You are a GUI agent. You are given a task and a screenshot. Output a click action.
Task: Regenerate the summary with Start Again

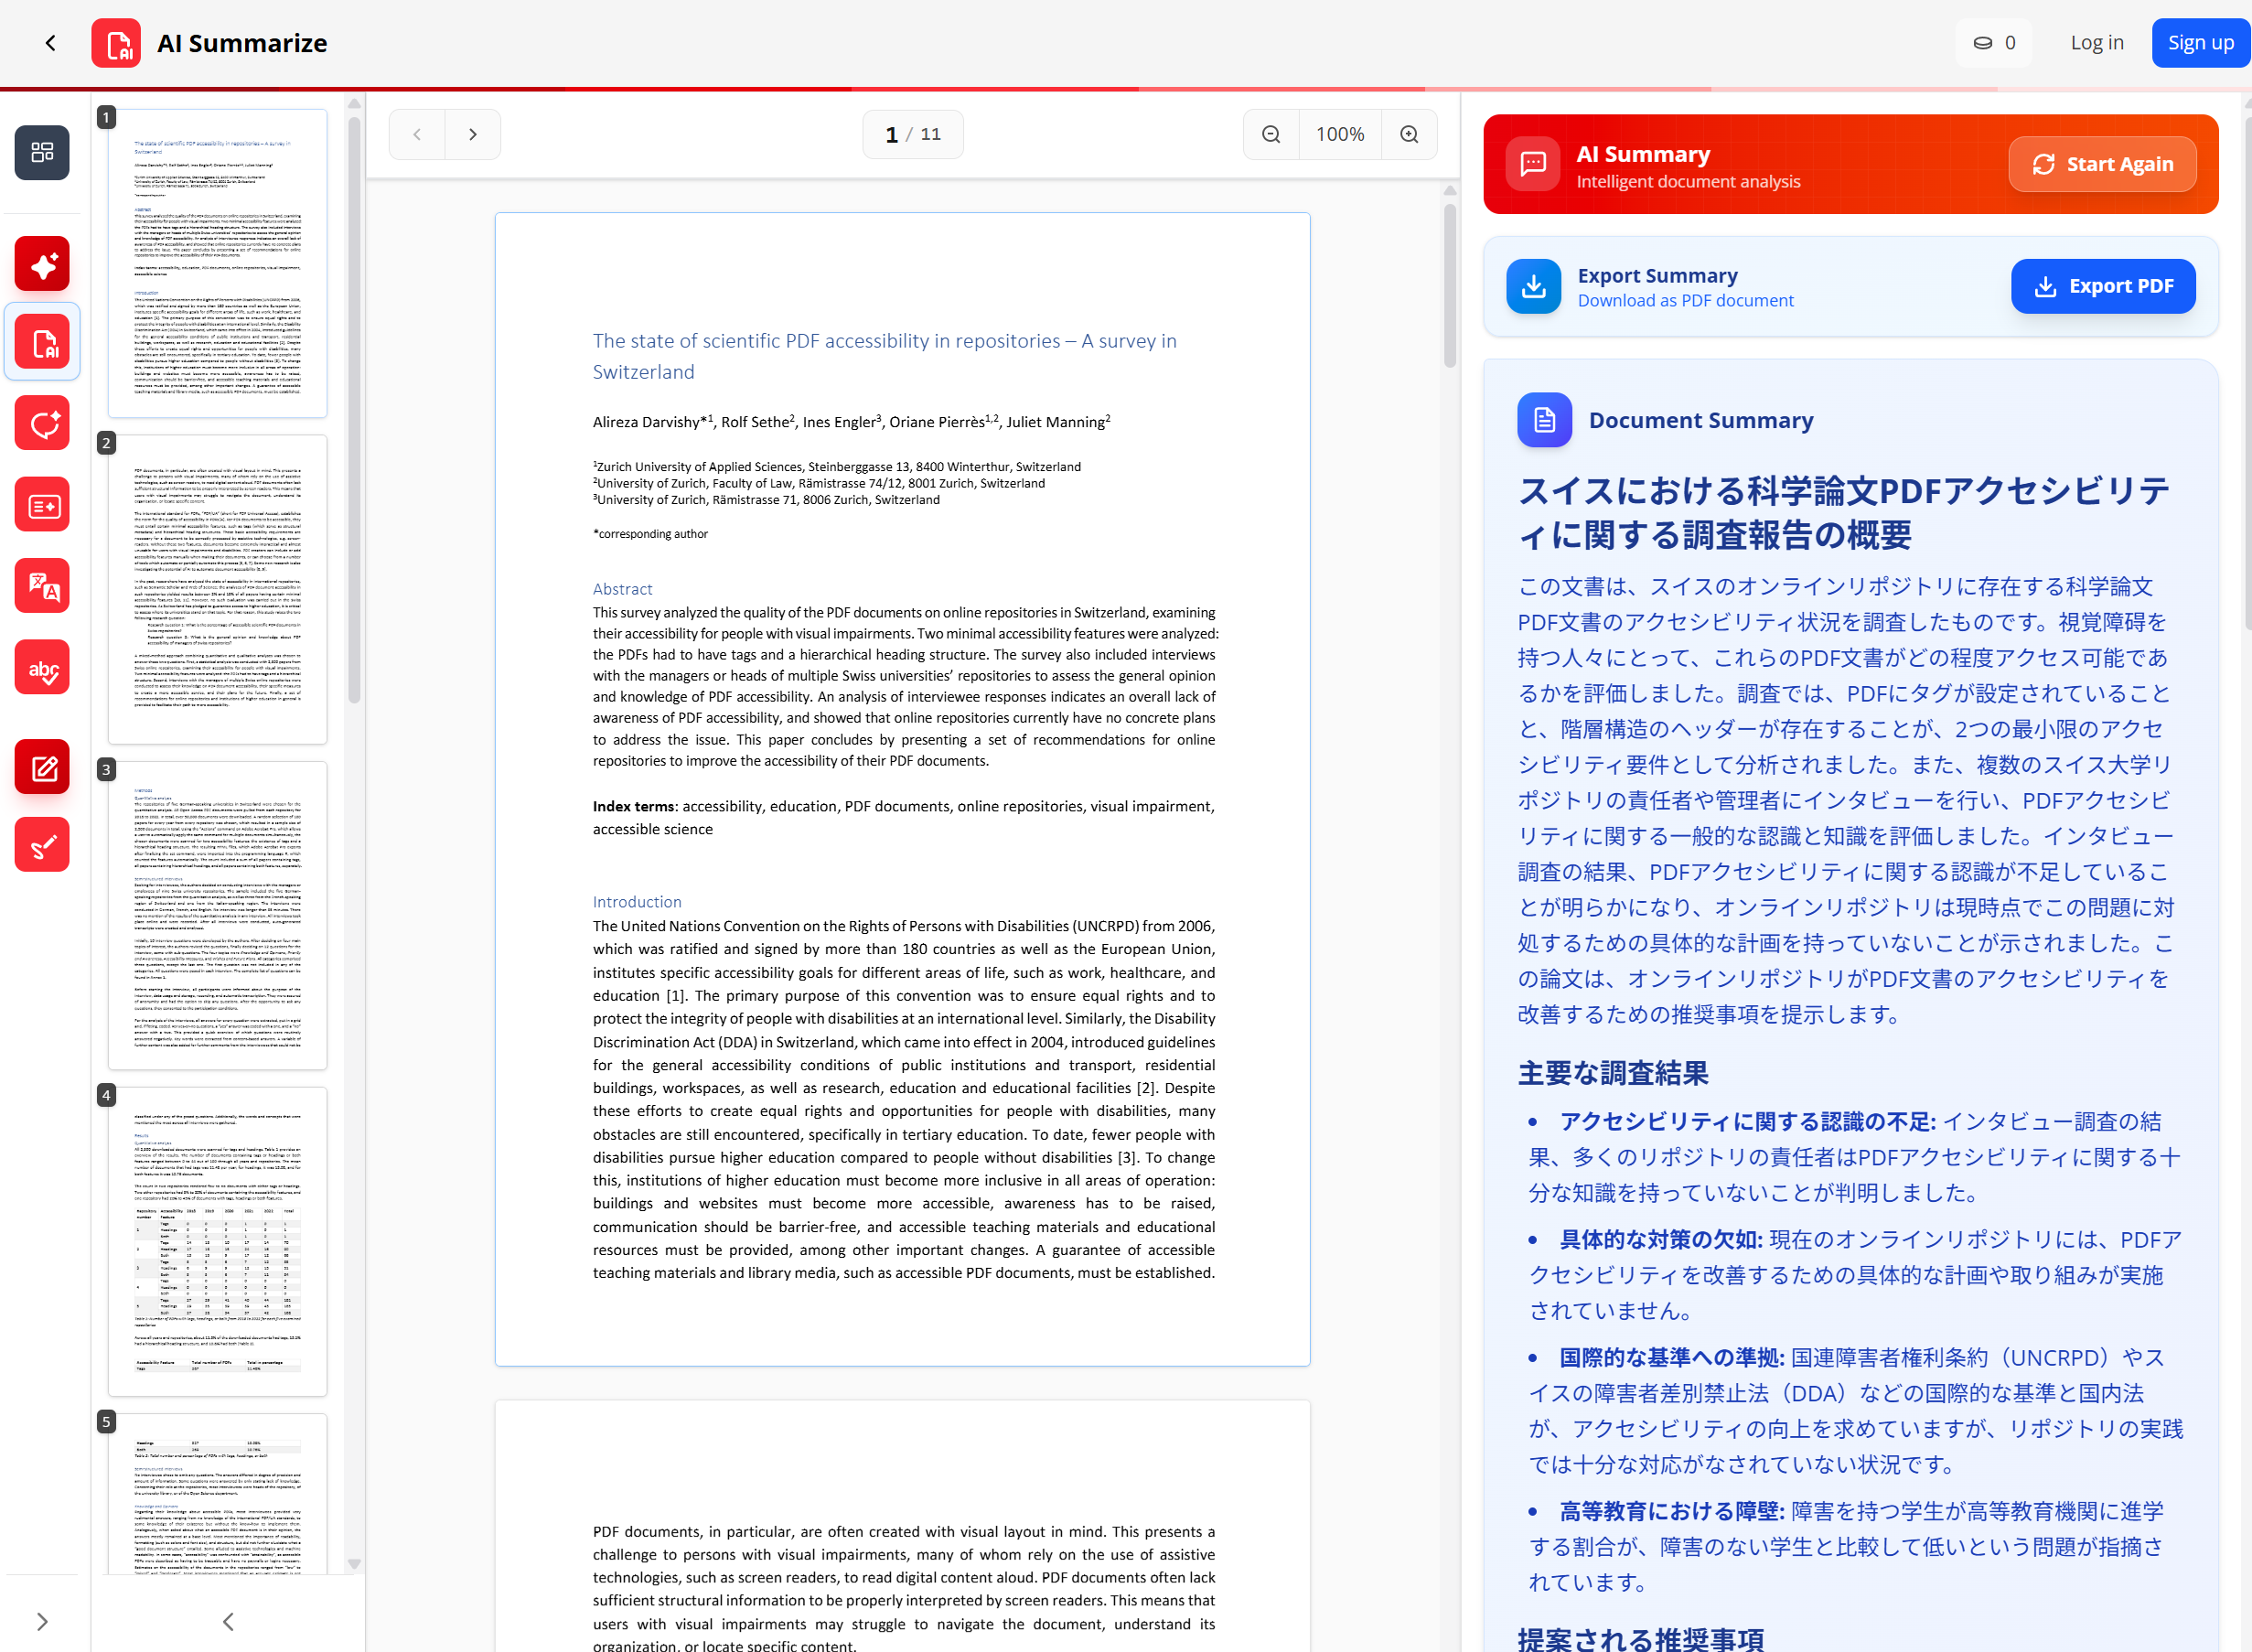point(2101,163)
